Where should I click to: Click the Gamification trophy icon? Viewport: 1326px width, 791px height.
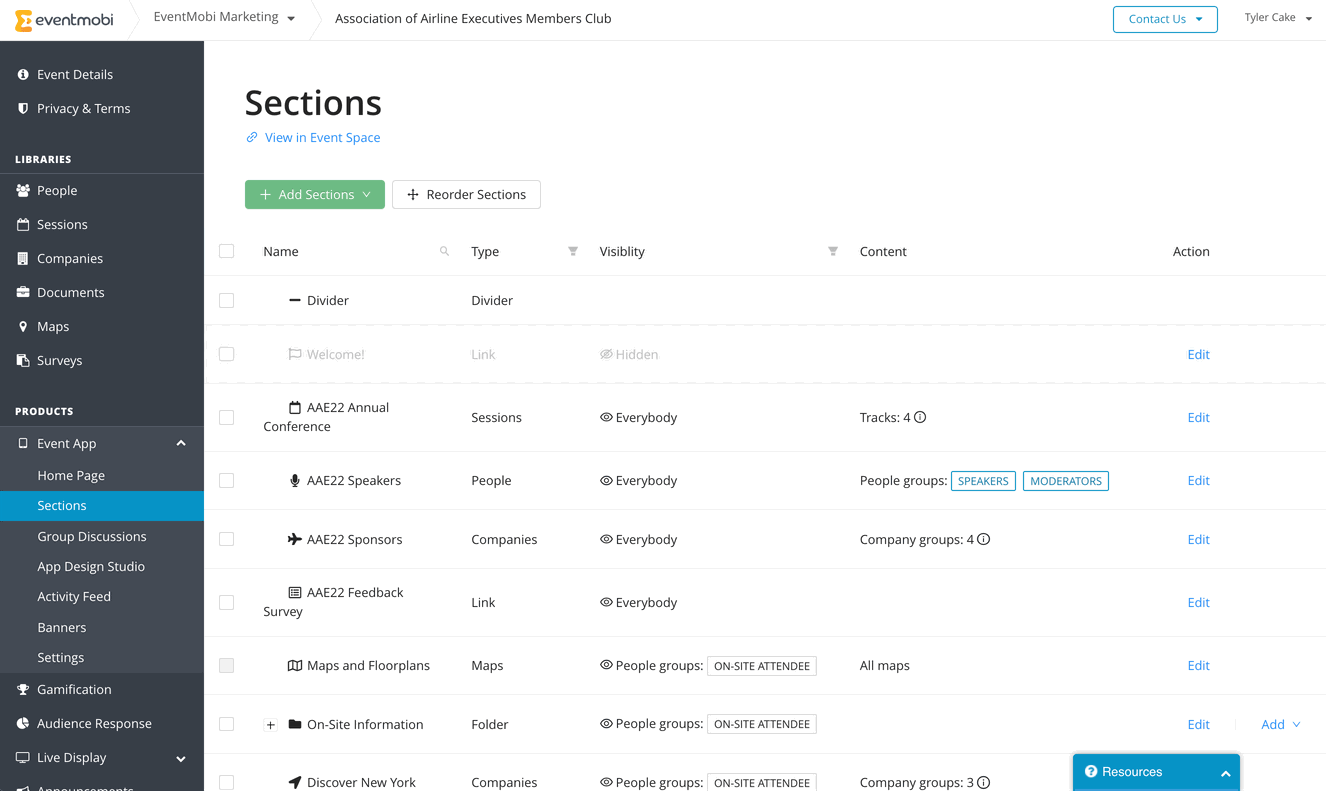click(x=23, y=689)
